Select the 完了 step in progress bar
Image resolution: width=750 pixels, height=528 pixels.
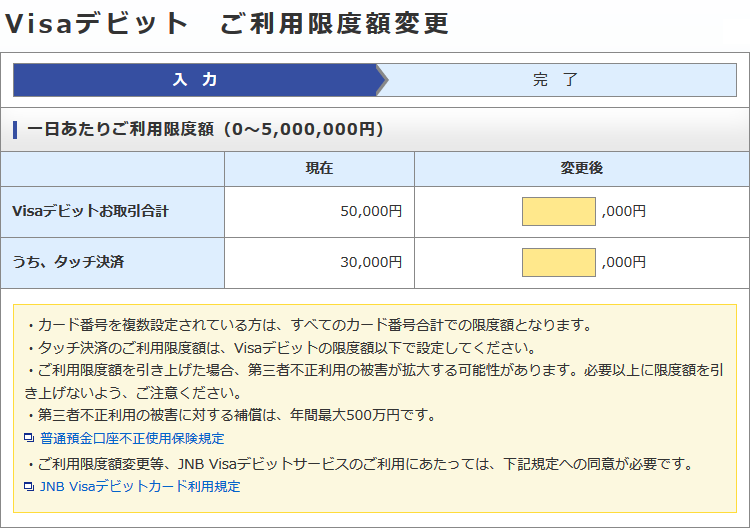pyautogui.click(x=557, y=80)
